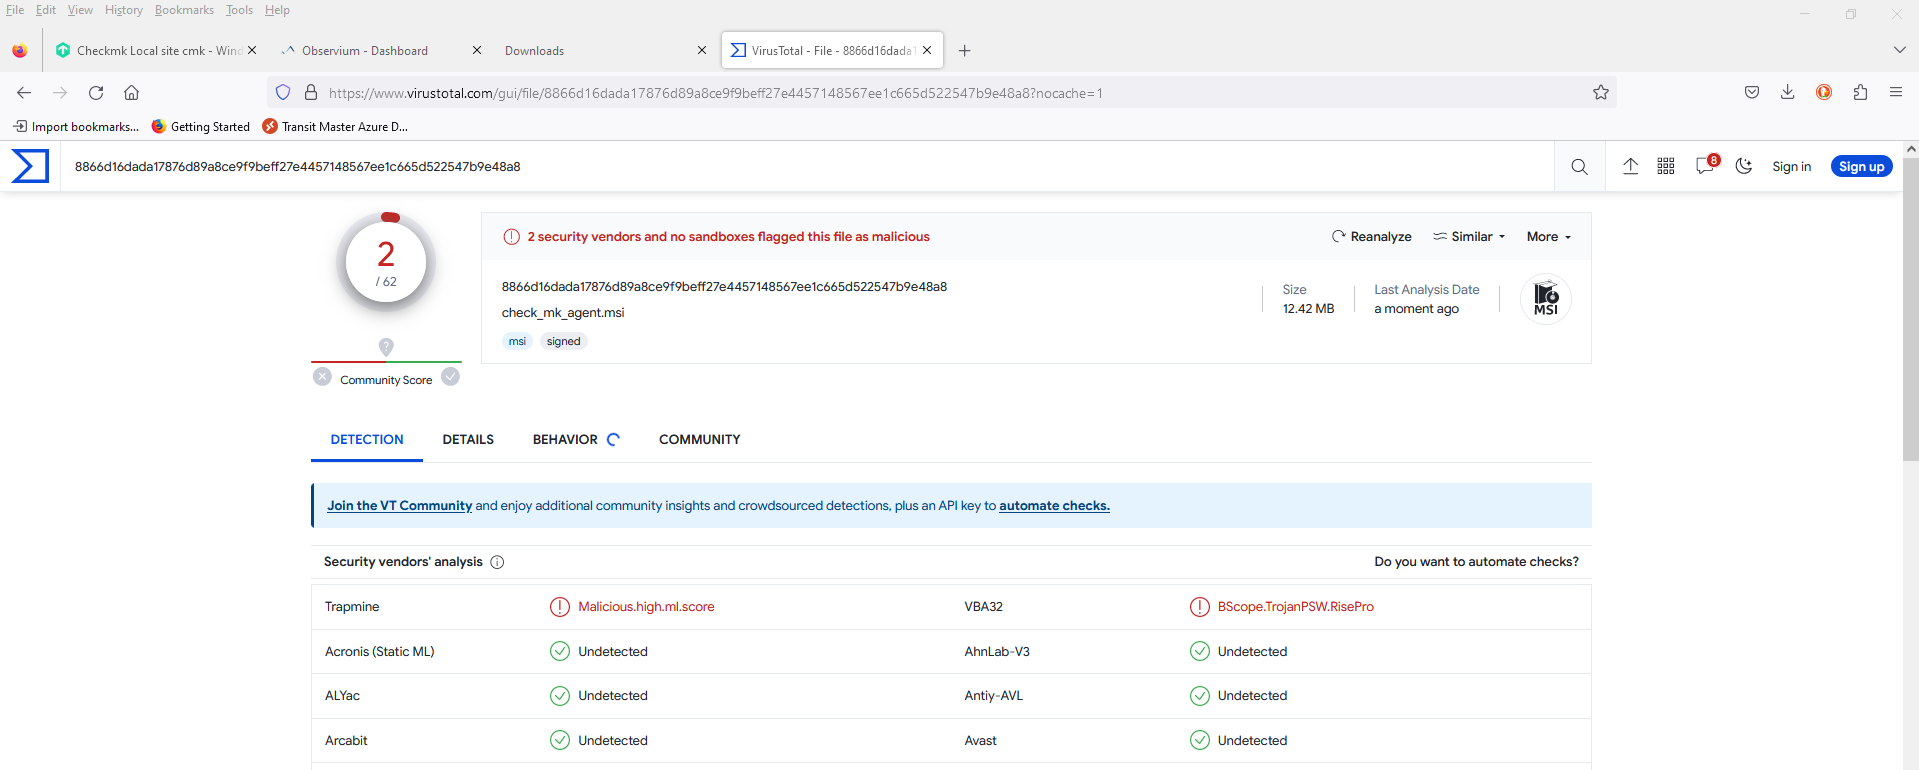Click the Community Score upvote check icon
1919x770 pixels.
tap(451, 377)
